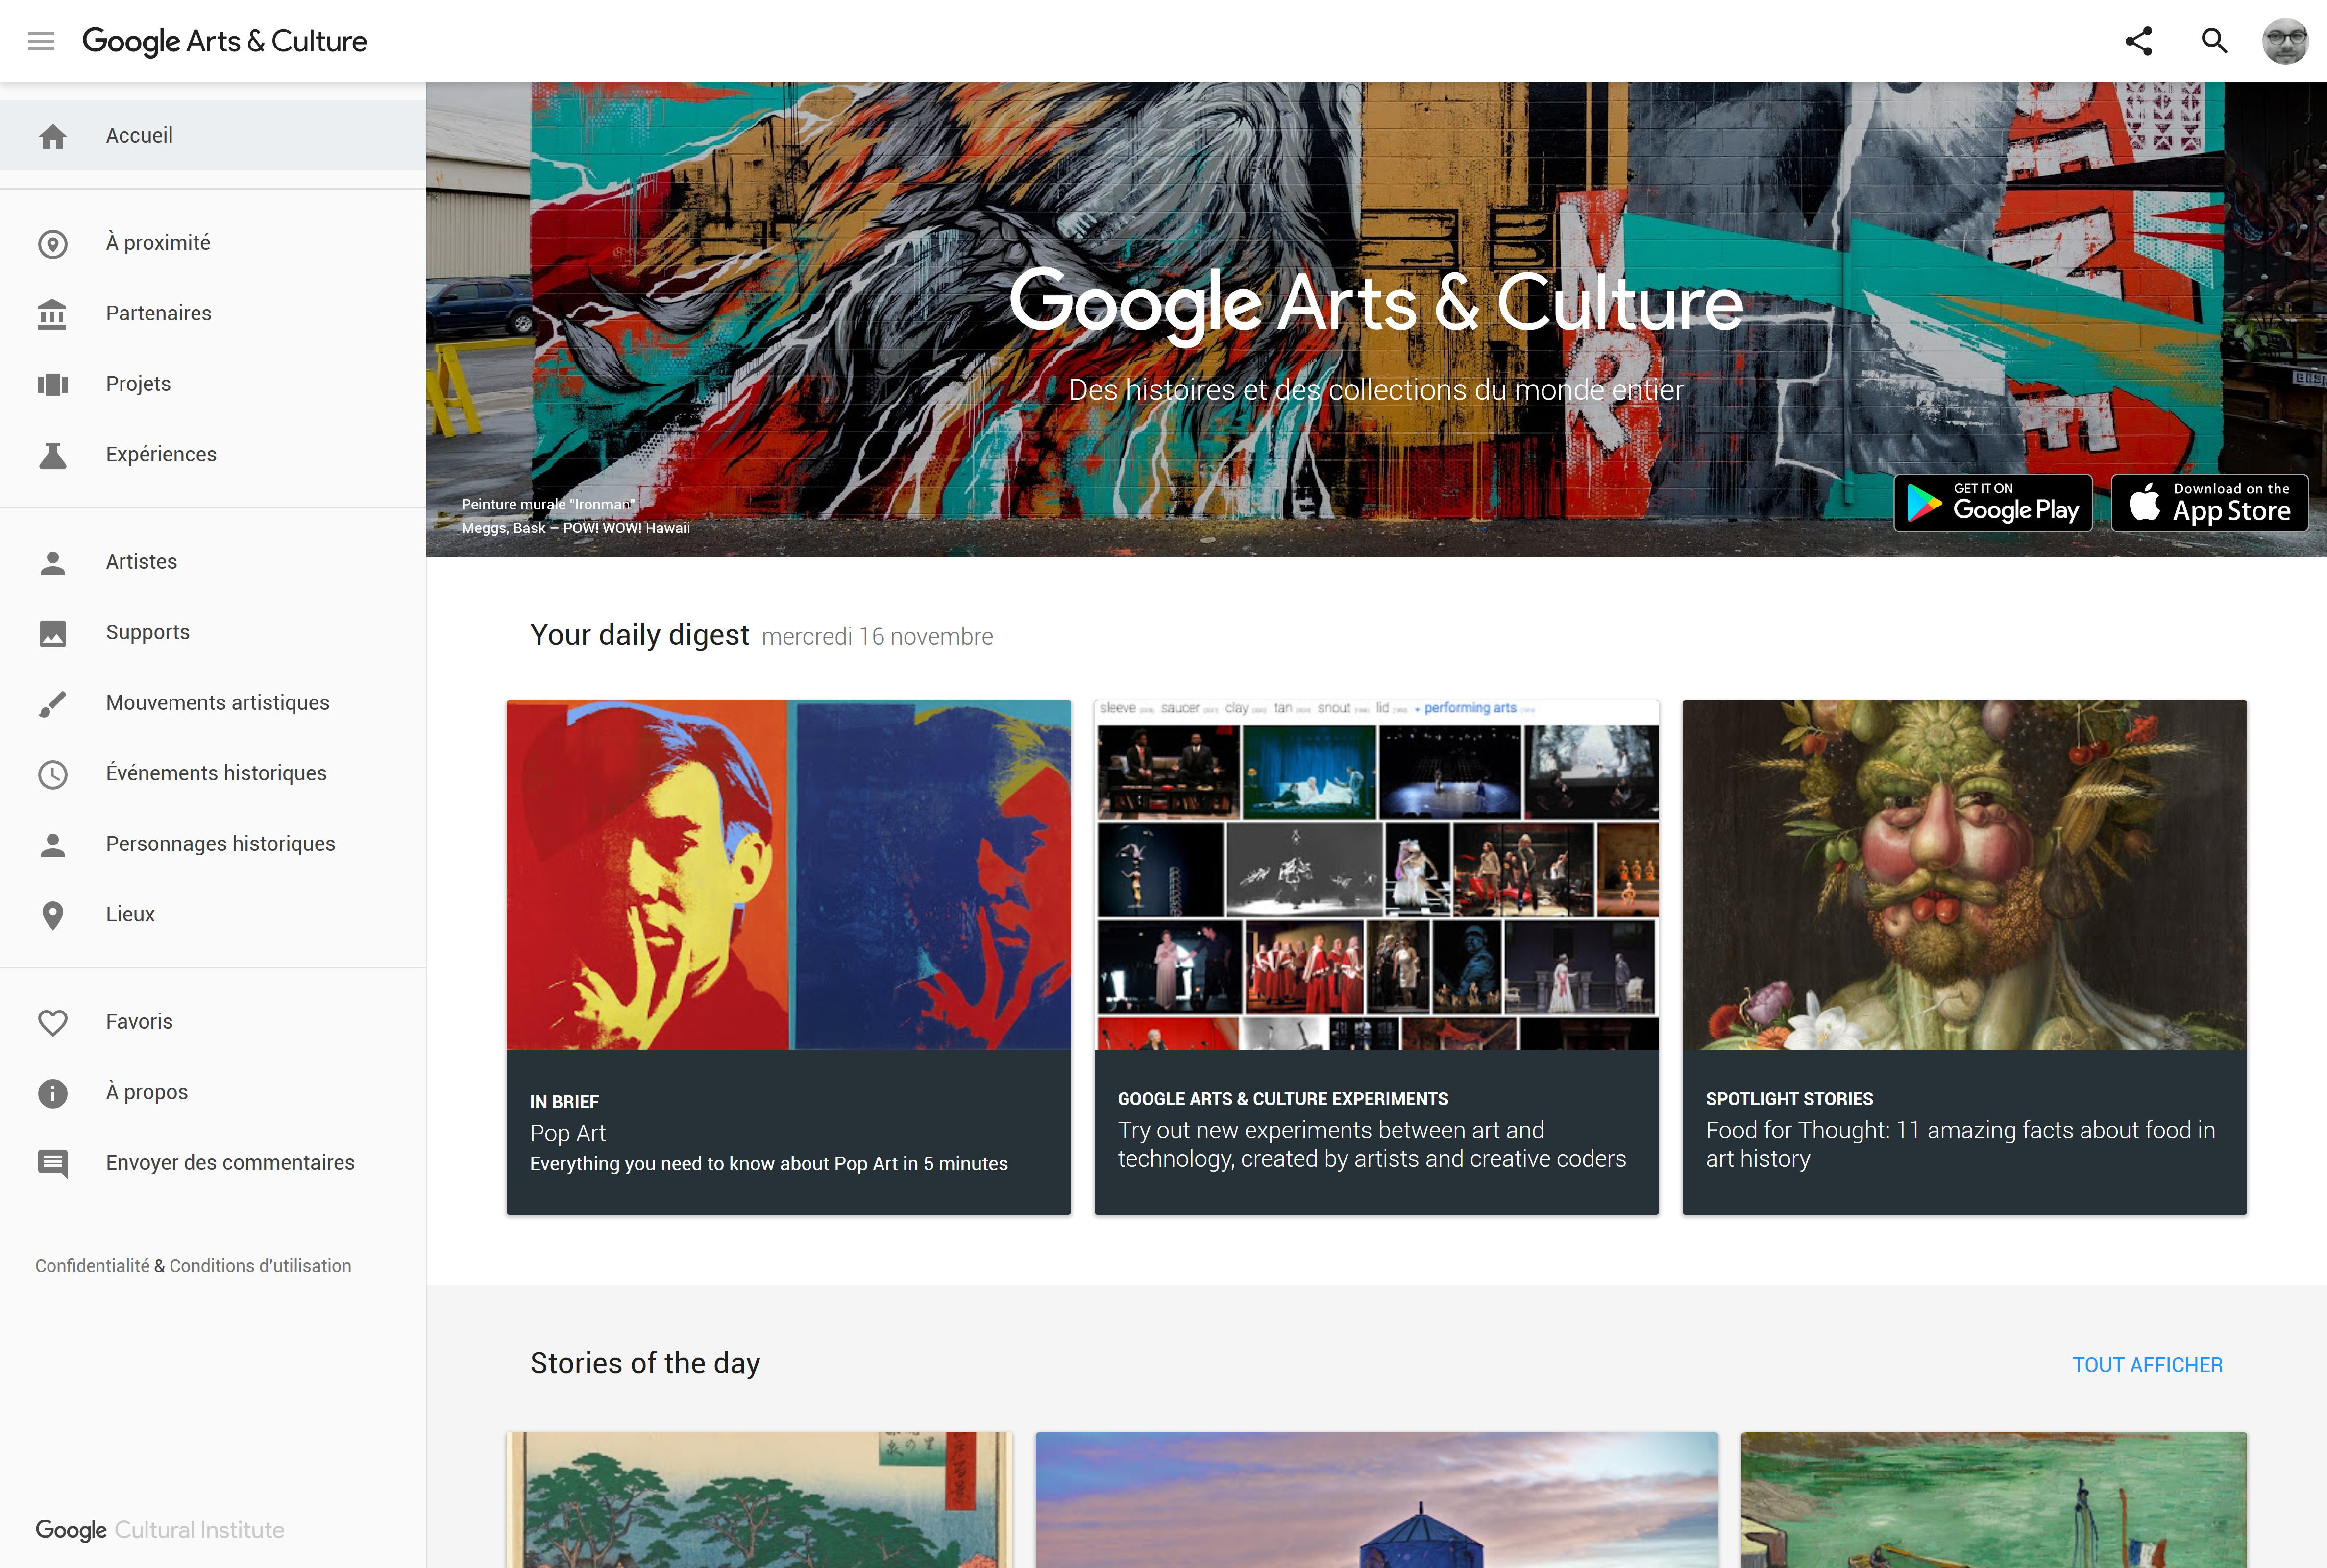Click the Projets carousel icon
Image resolution: width=2327 pixels, height=1568 pixels.
[53, 385]
